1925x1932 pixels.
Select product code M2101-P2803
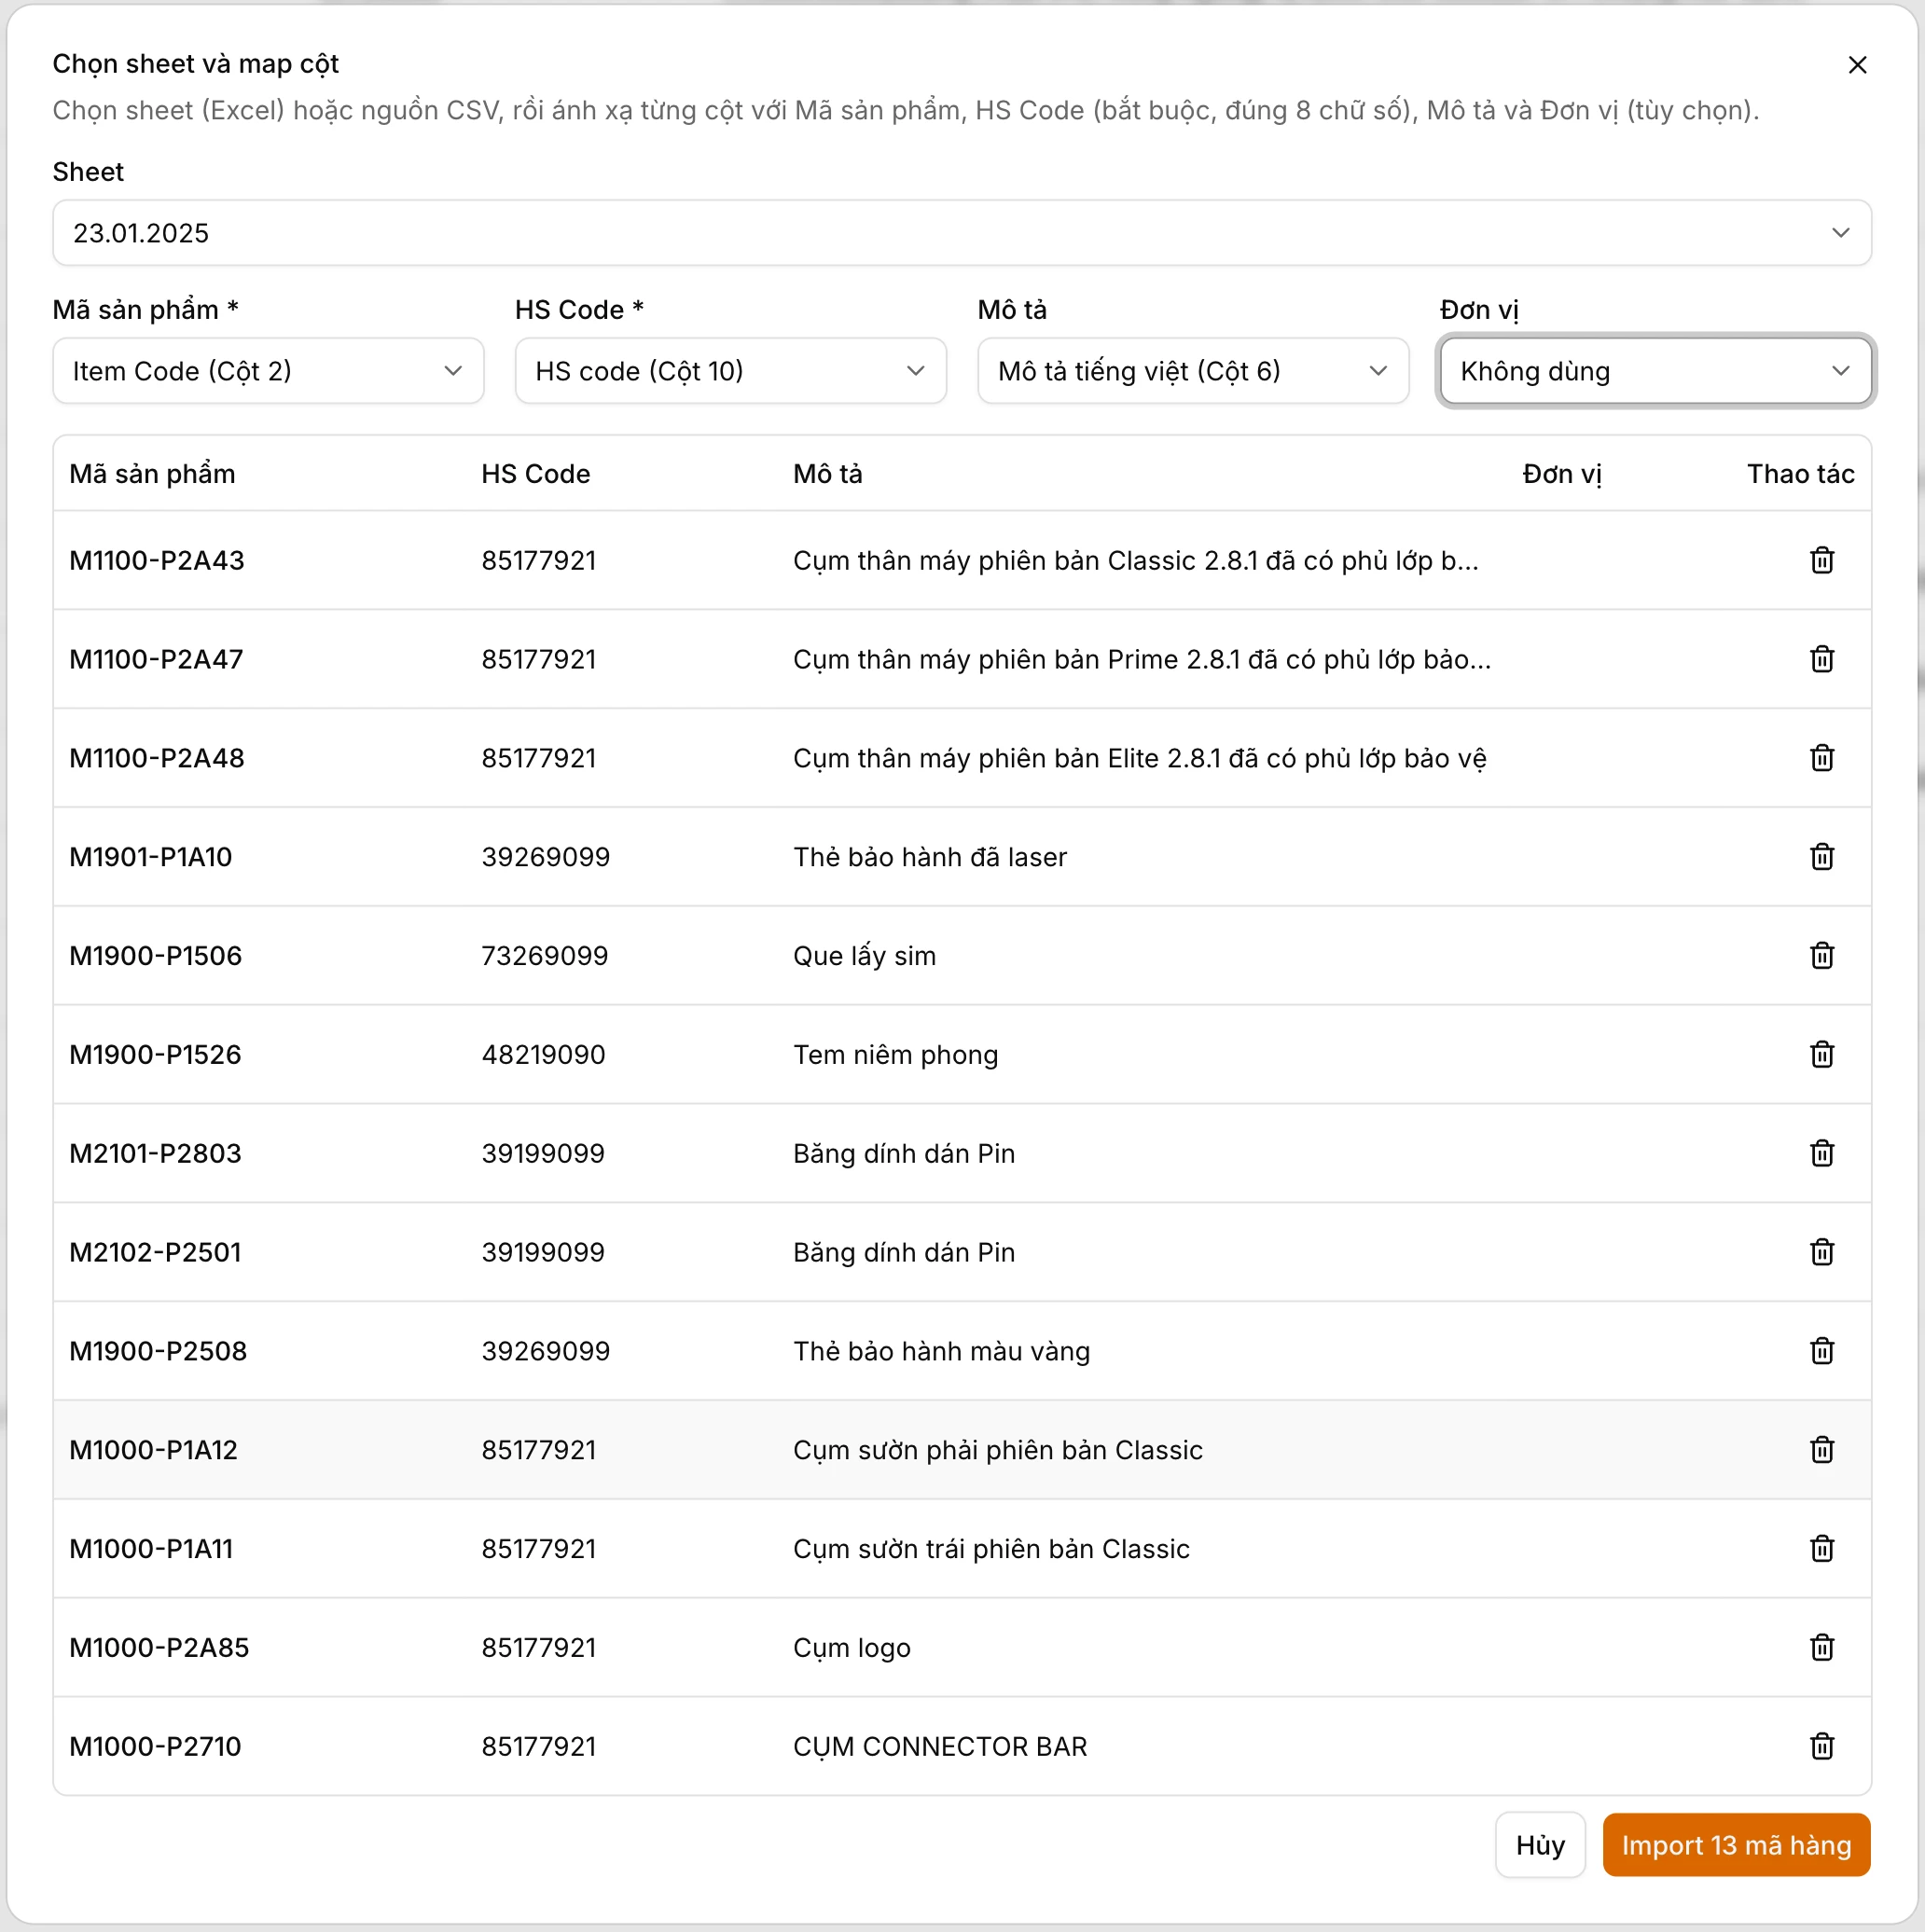pyautogui.click(x=155, y=1154)
